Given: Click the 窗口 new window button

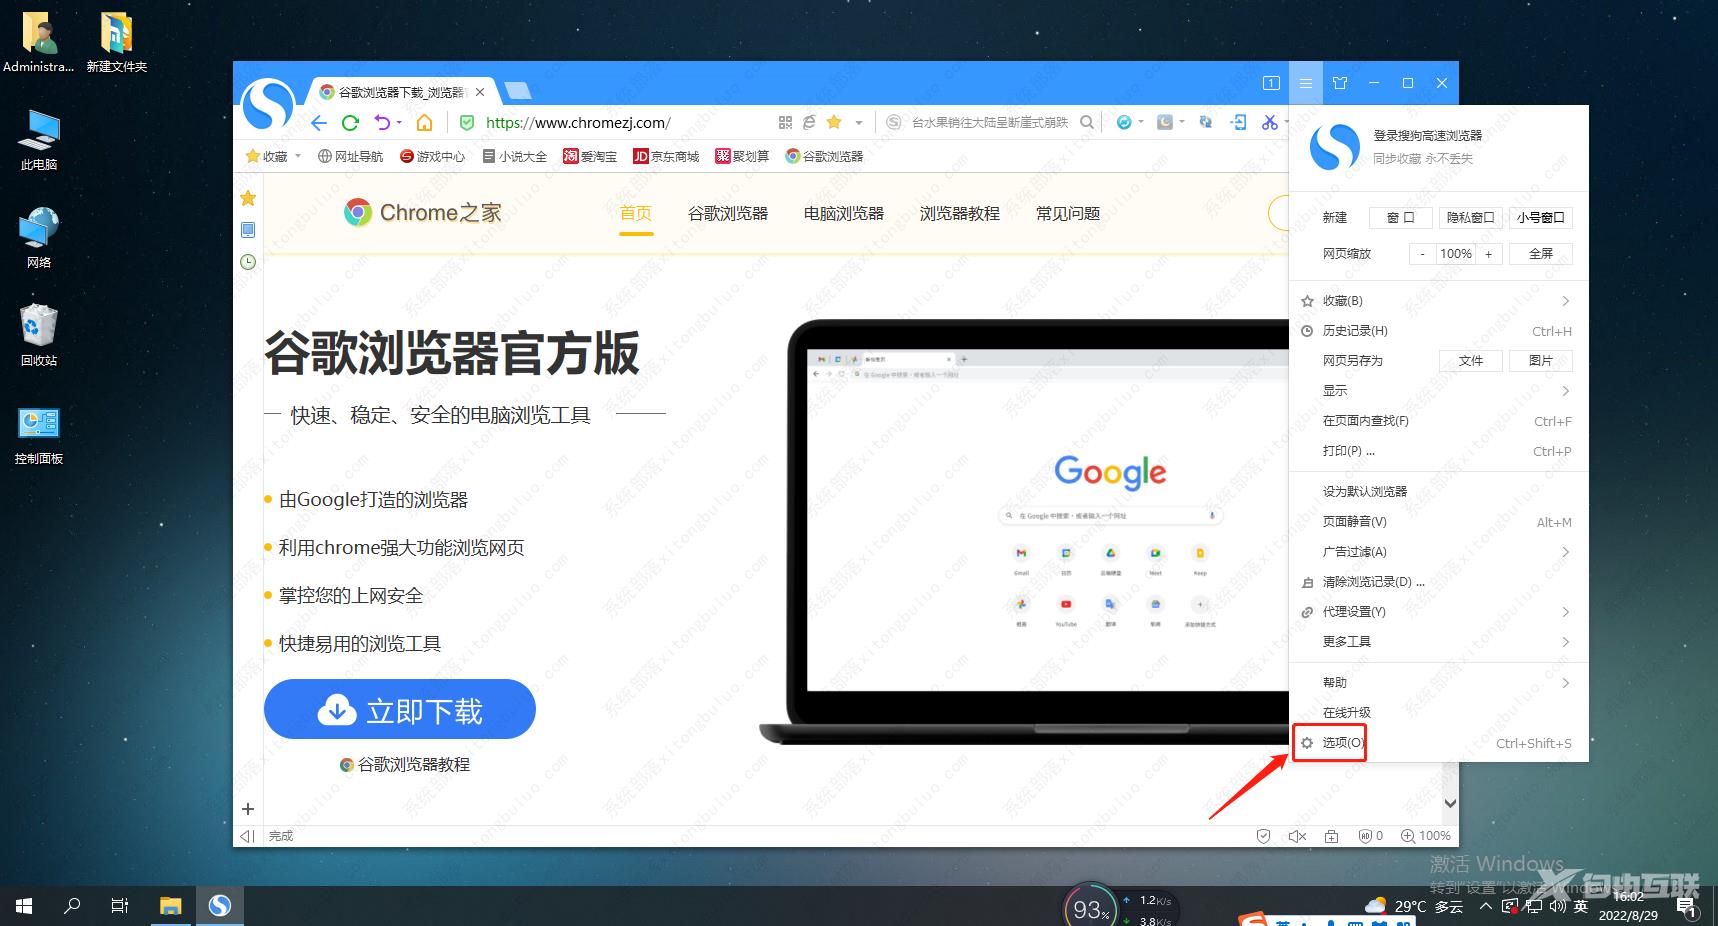Looking at the screenshot, I should click(1400, 217).
